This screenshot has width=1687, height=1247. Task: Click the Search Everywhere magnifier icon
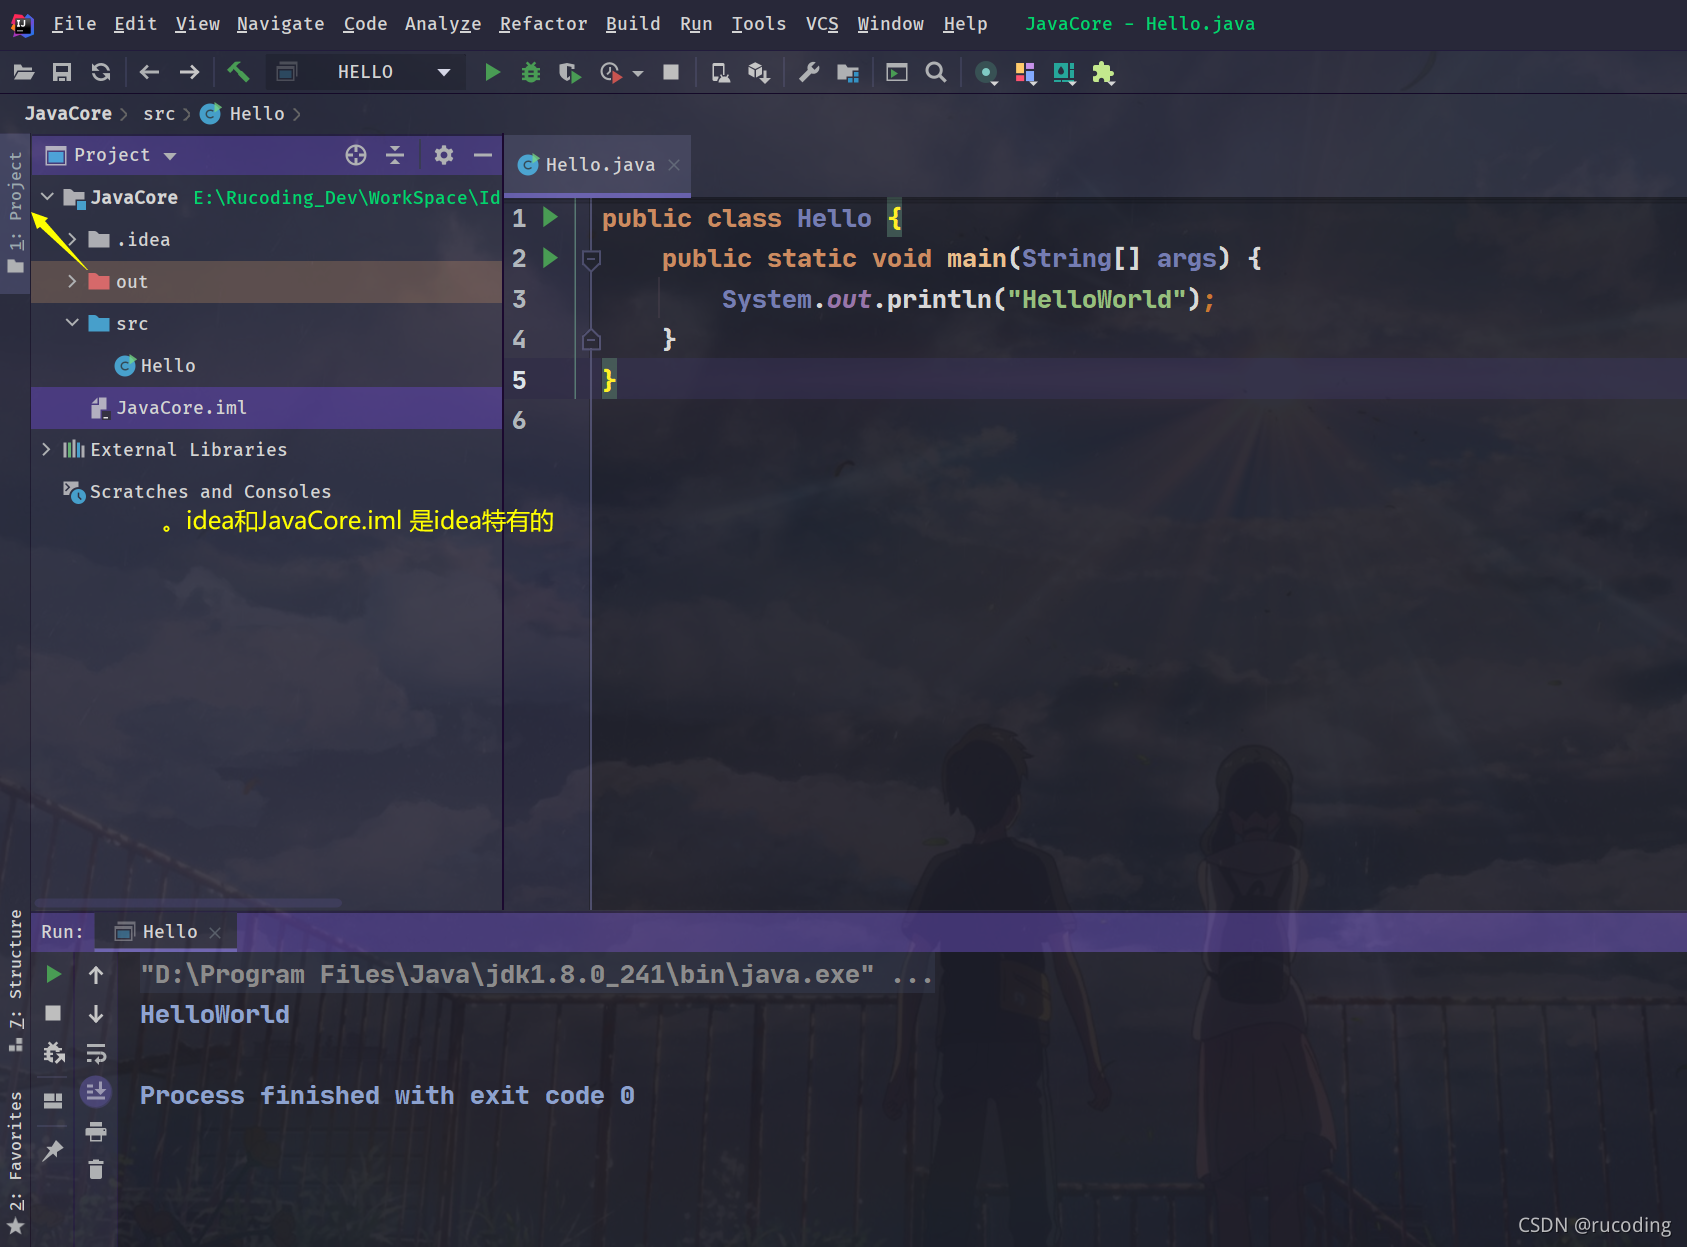(x=936, y=72)
